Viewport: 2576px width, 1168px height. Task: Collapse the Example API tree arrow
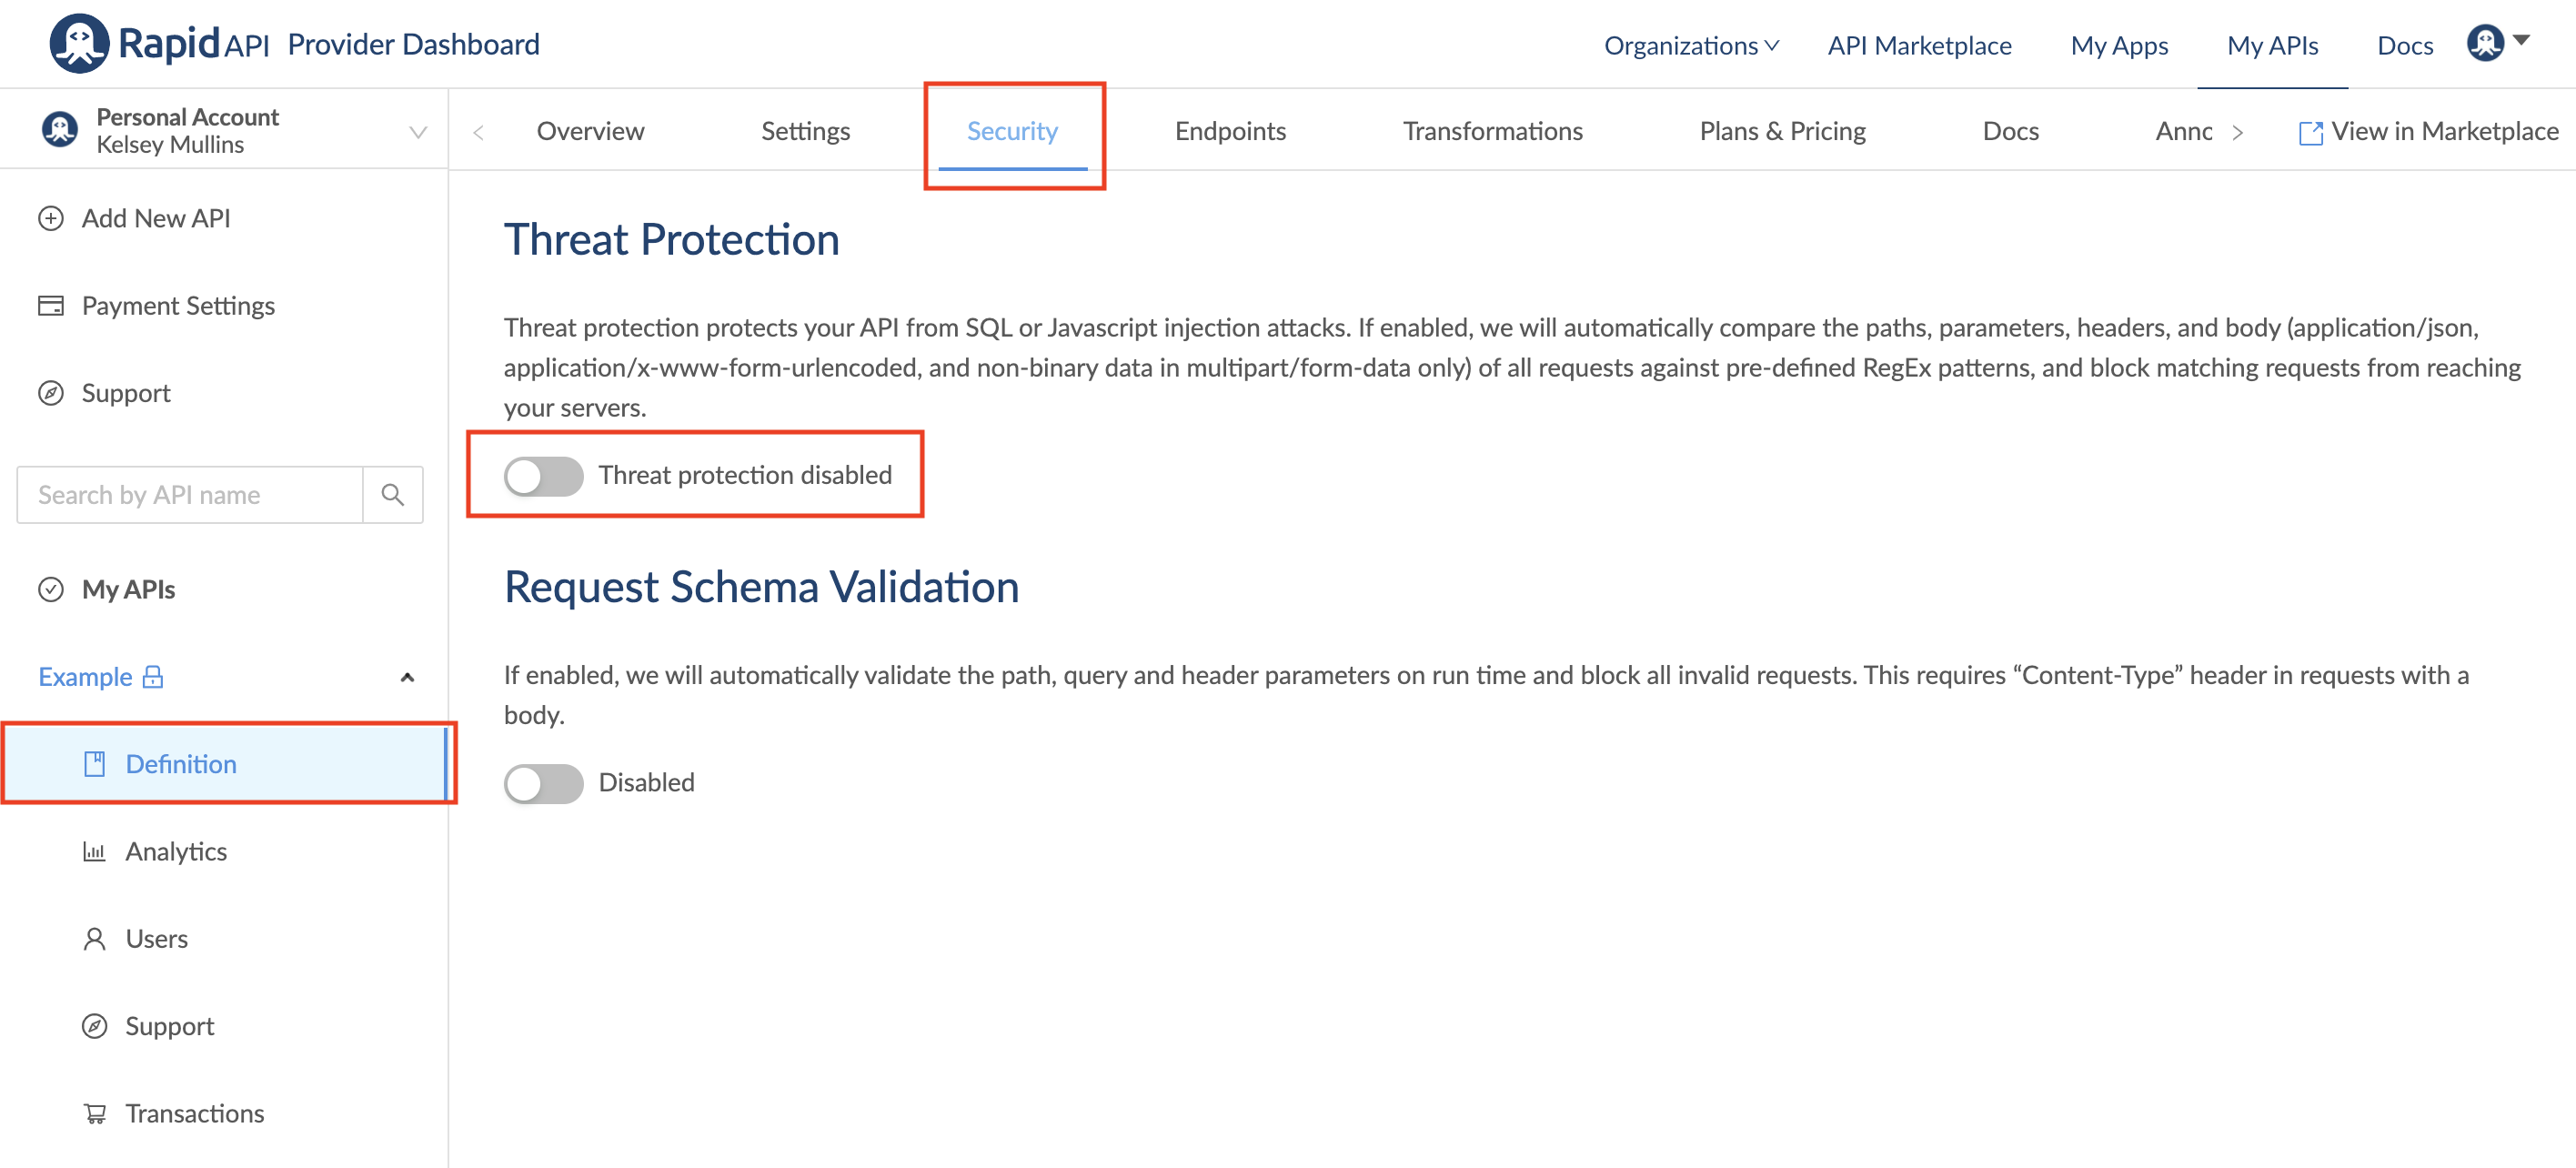tap(407, 677)
